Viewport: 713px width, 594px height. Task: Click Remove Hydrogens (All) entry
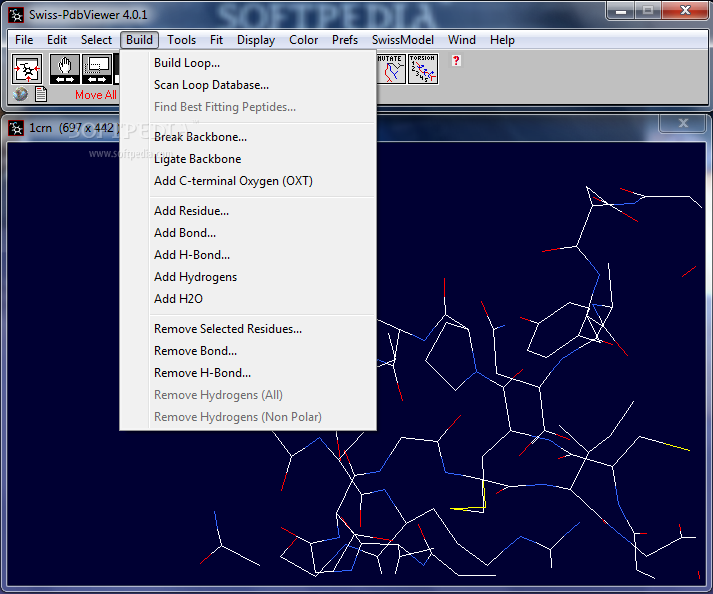coord(248,395)
